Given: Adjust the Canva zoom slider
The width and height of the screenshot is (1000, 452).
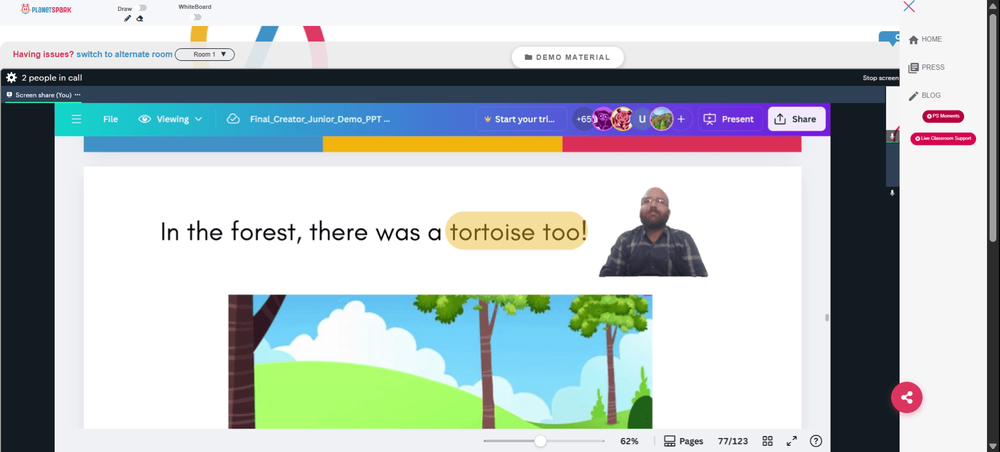Looking at the screenshot, I should point(540,441).
